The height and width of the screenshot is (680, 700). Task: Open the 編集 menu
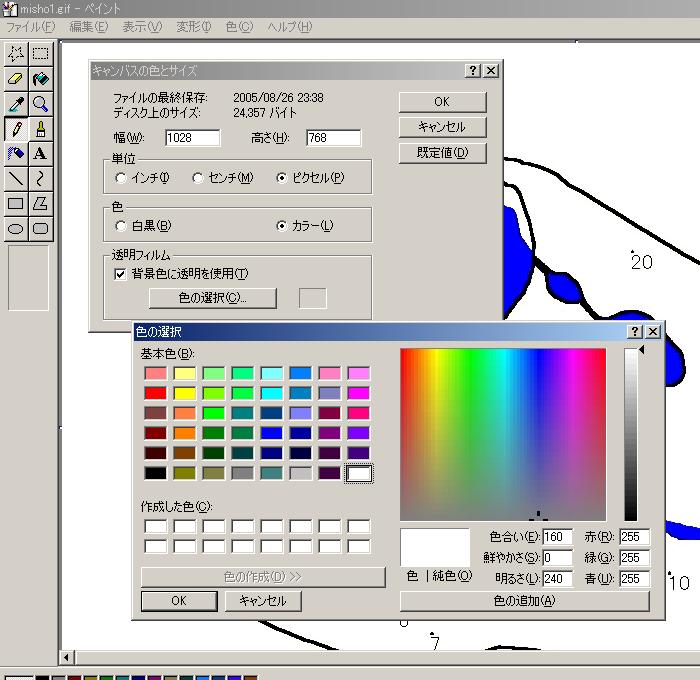[x=88, y=27]
